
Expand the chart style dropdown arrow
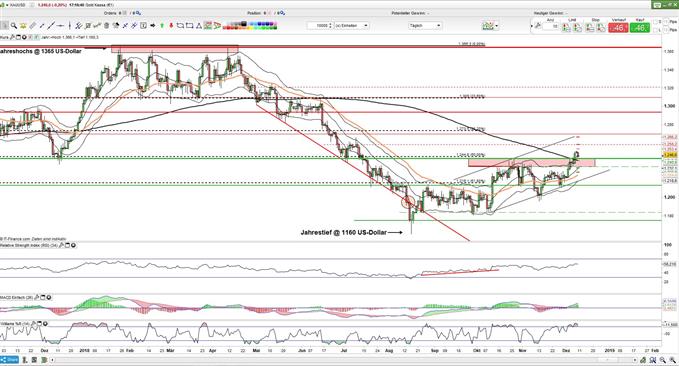click(x=496, y=26)
